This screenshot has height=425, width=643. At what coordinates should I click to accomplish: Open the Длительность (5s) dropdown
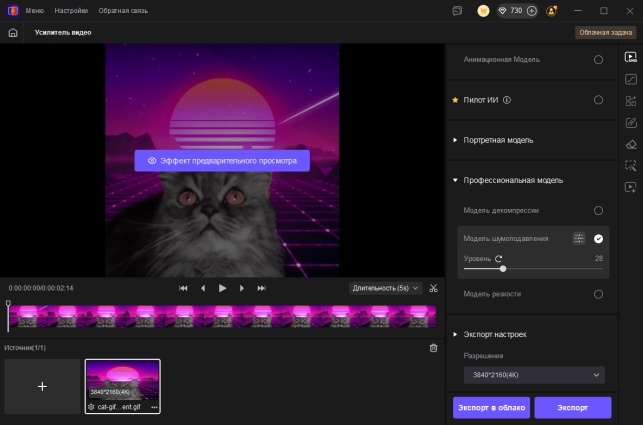385,288
